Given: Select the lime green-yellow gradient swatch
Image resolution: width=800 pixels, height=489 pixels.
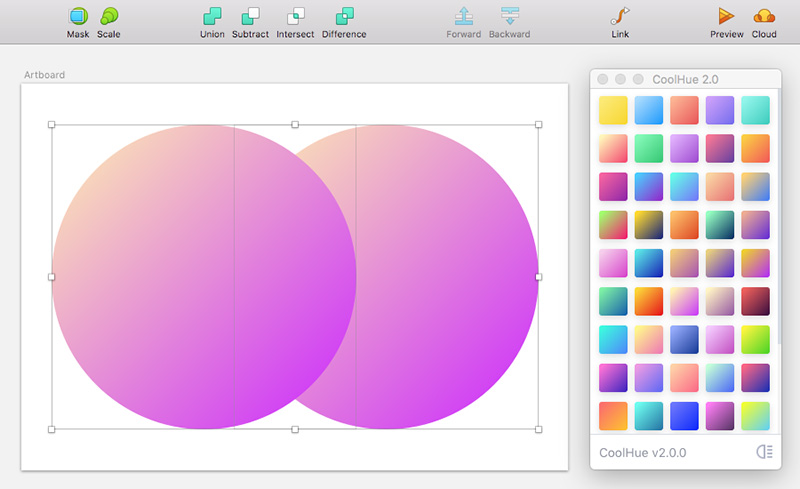Looking at the screenshot, I should [755, 339].
